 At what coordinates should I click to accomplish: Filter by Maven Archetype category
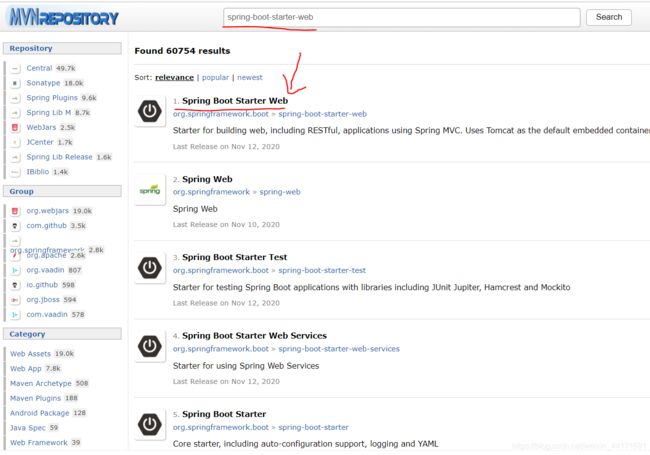point(41,384)
